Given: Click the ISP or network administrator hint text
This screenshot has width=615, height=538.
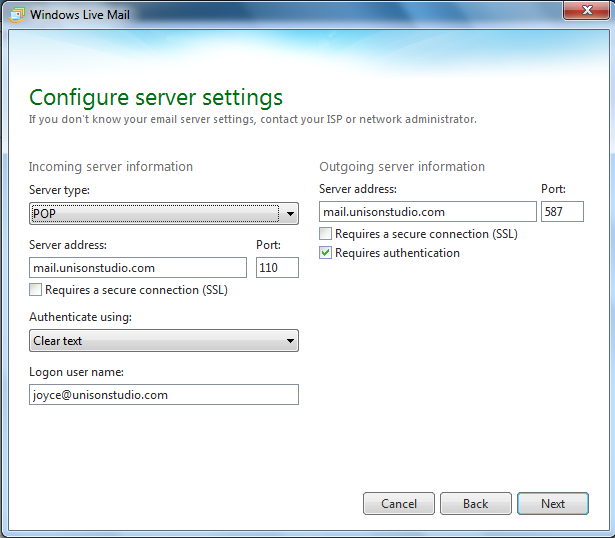Looking at the screenshot, I should coord(253,119).
